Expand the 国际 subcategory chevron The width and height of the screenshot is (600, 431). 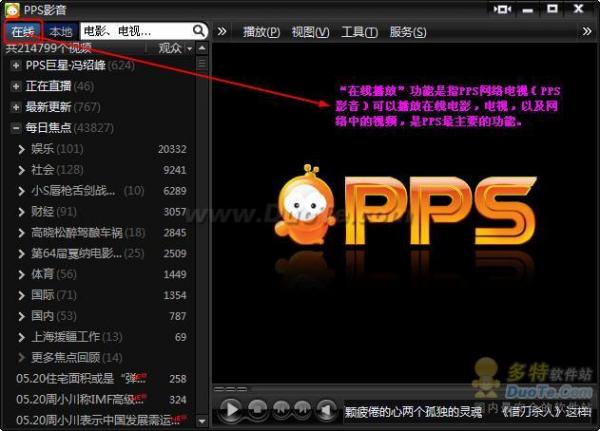tap(21, 295)
